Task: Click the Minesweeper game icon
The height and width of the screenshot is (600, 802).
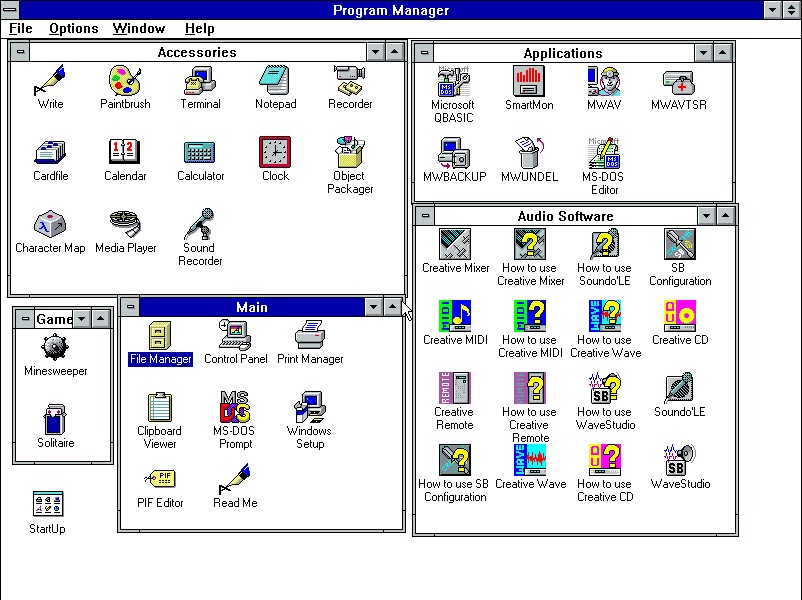Action: [55, 349]
